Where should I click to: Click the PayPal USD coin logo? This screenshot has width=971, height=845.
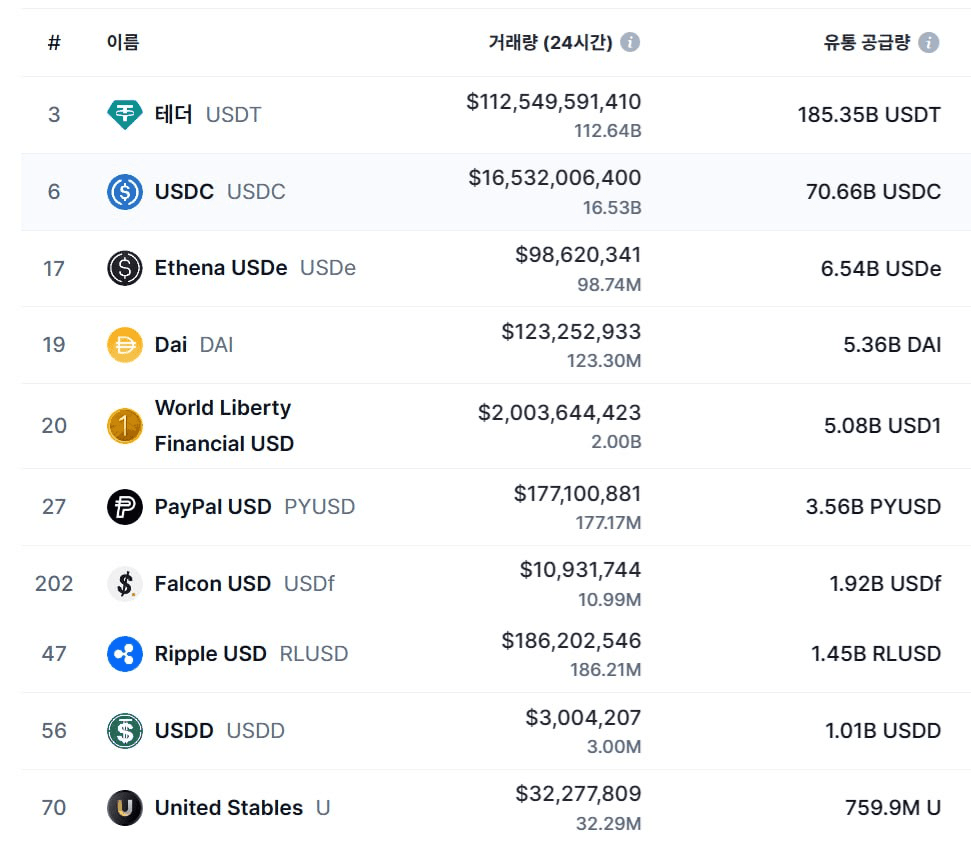click(x=125, y=507)
